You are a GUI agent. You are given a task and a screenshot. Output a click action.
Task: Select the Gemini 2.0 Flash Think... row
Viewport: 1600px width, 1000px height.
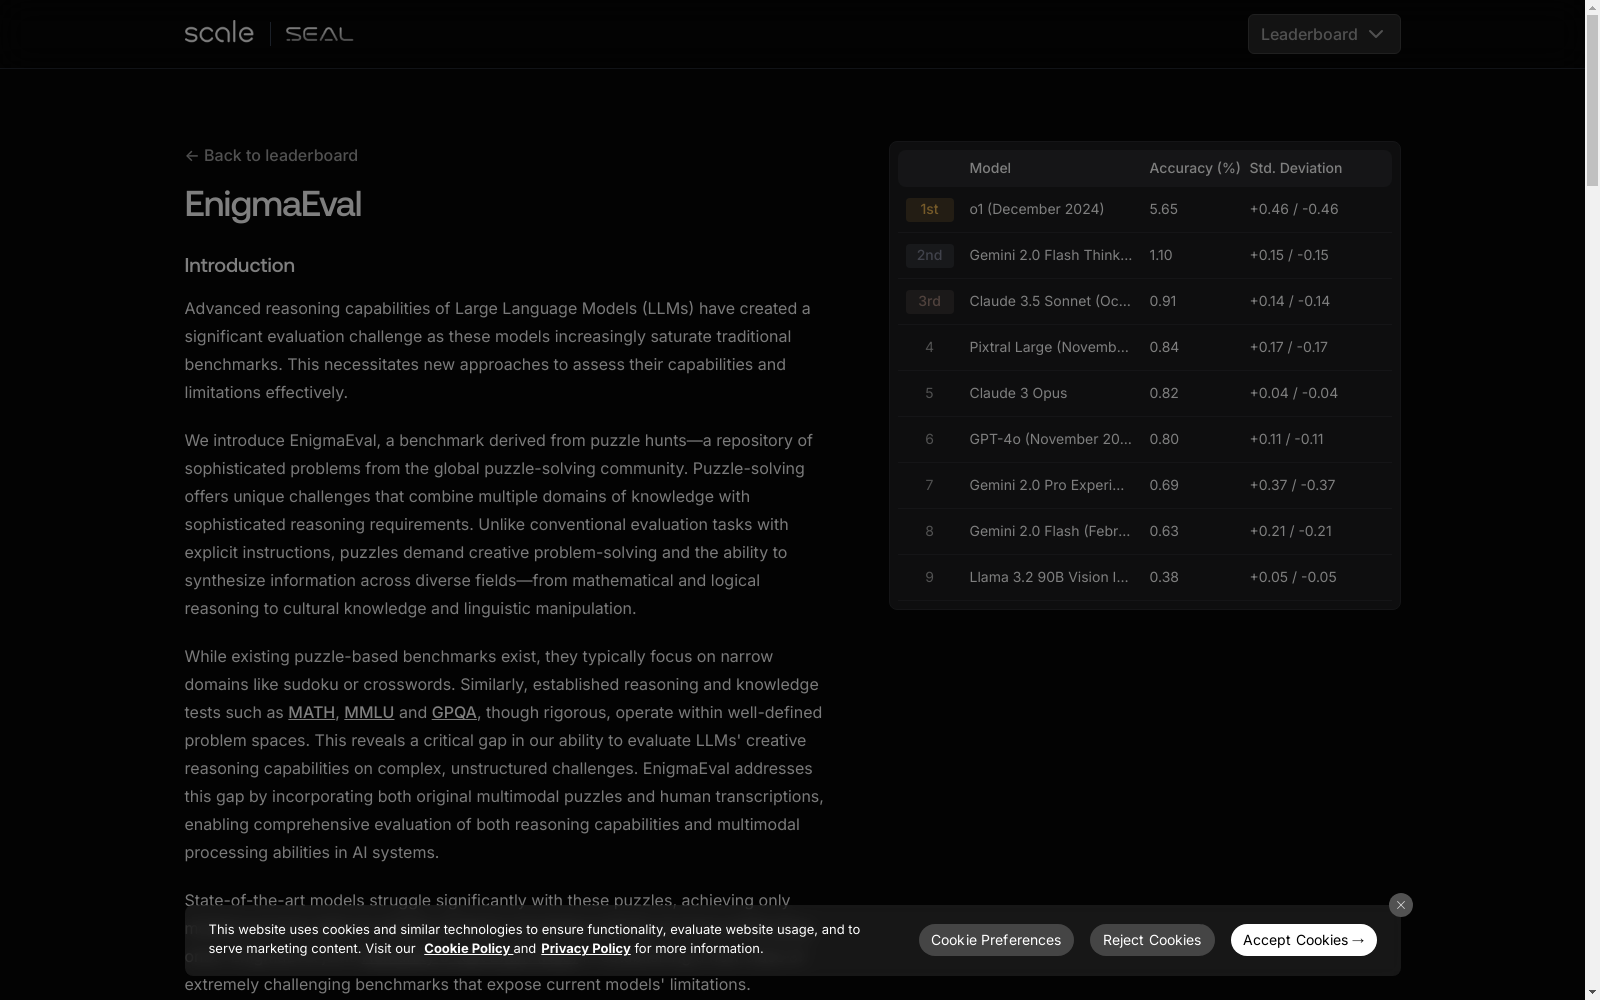click(x=1144, y=255)
